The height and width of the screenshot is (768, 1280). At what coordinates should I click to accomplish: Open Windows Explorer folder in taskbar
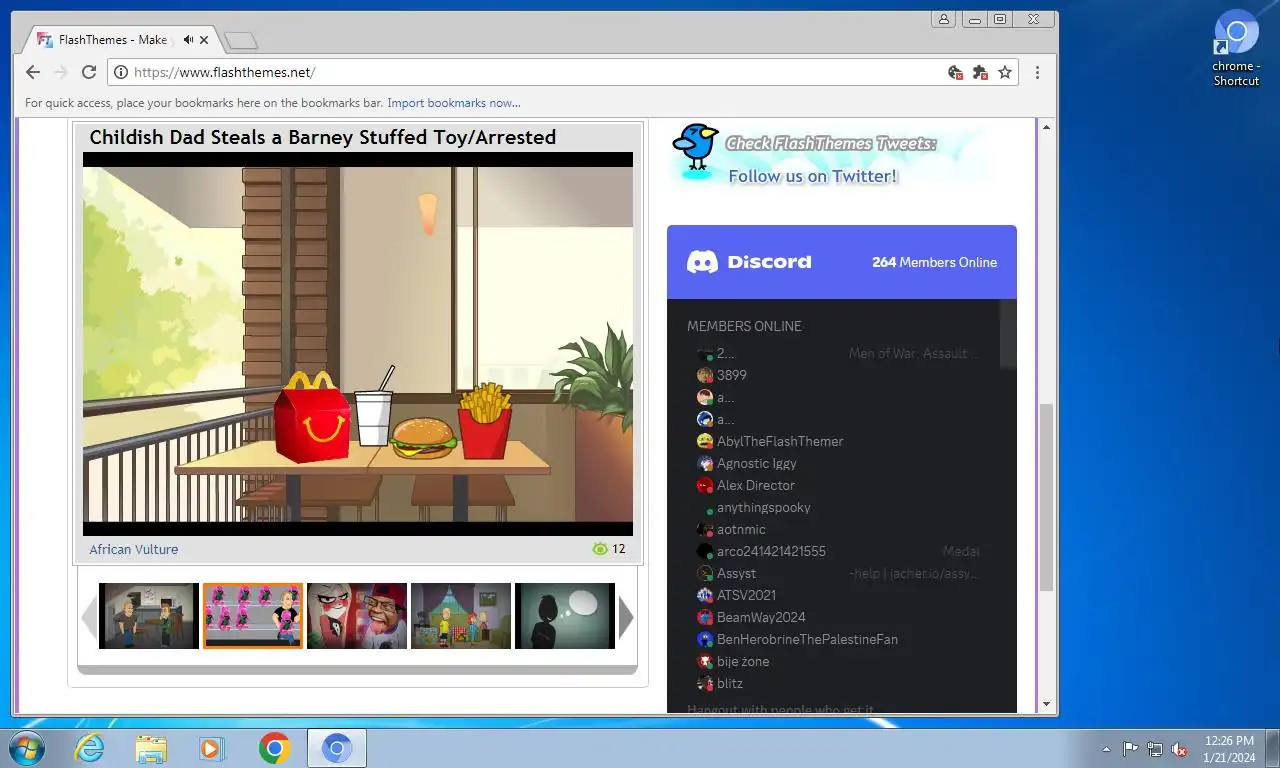(151, 748)
